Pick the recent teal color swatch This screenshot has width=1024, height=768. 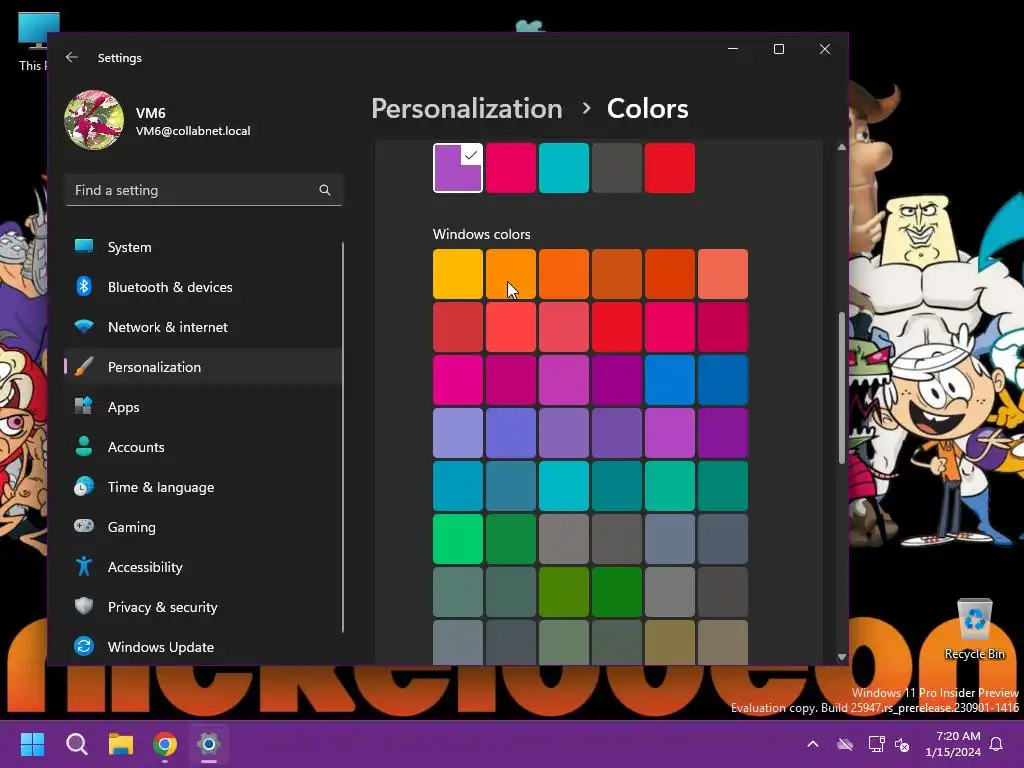pos(564,168)
